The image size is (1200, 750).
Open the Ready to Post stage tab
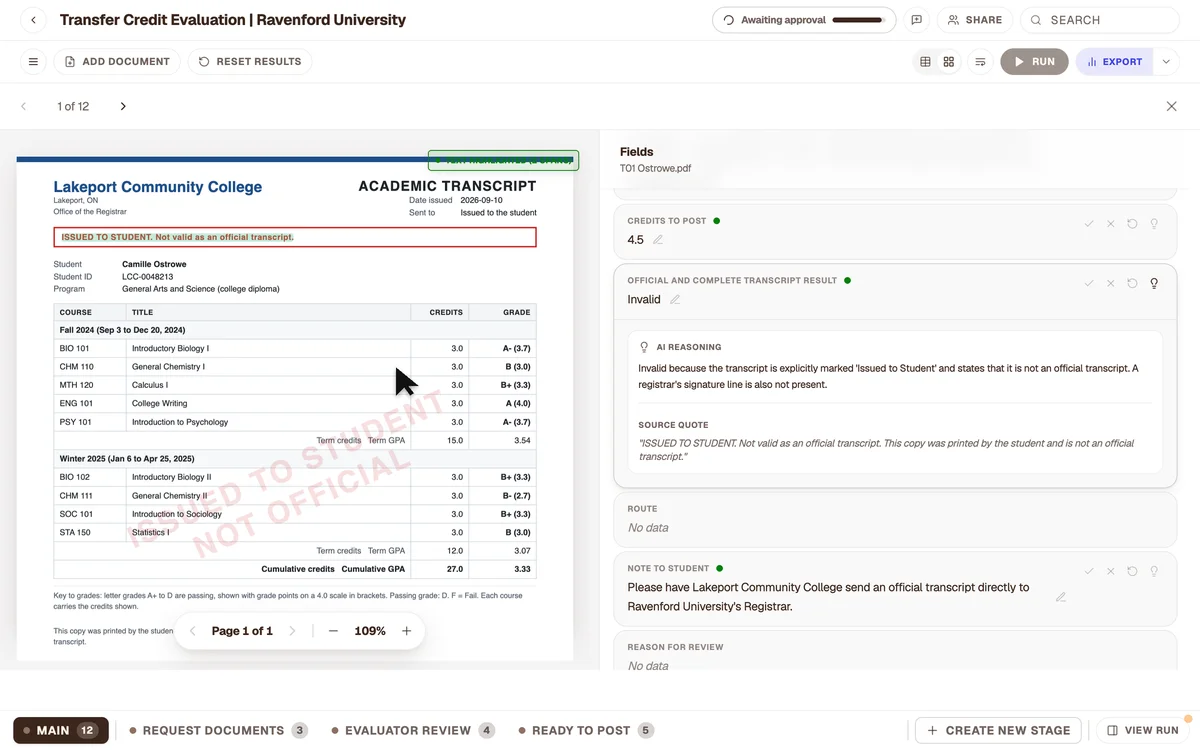[x=586, y=731]
